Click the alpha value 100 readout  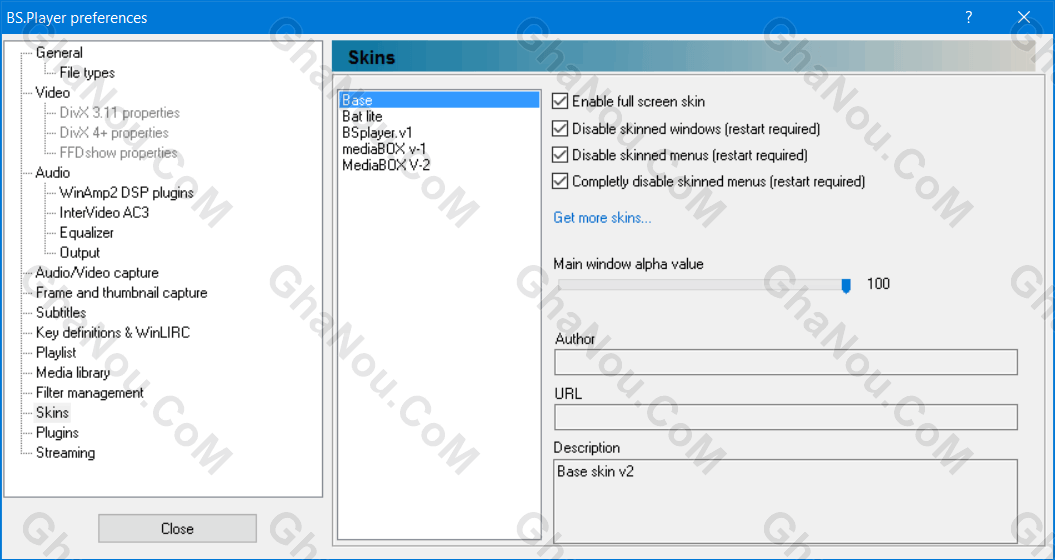coord(878,284)
